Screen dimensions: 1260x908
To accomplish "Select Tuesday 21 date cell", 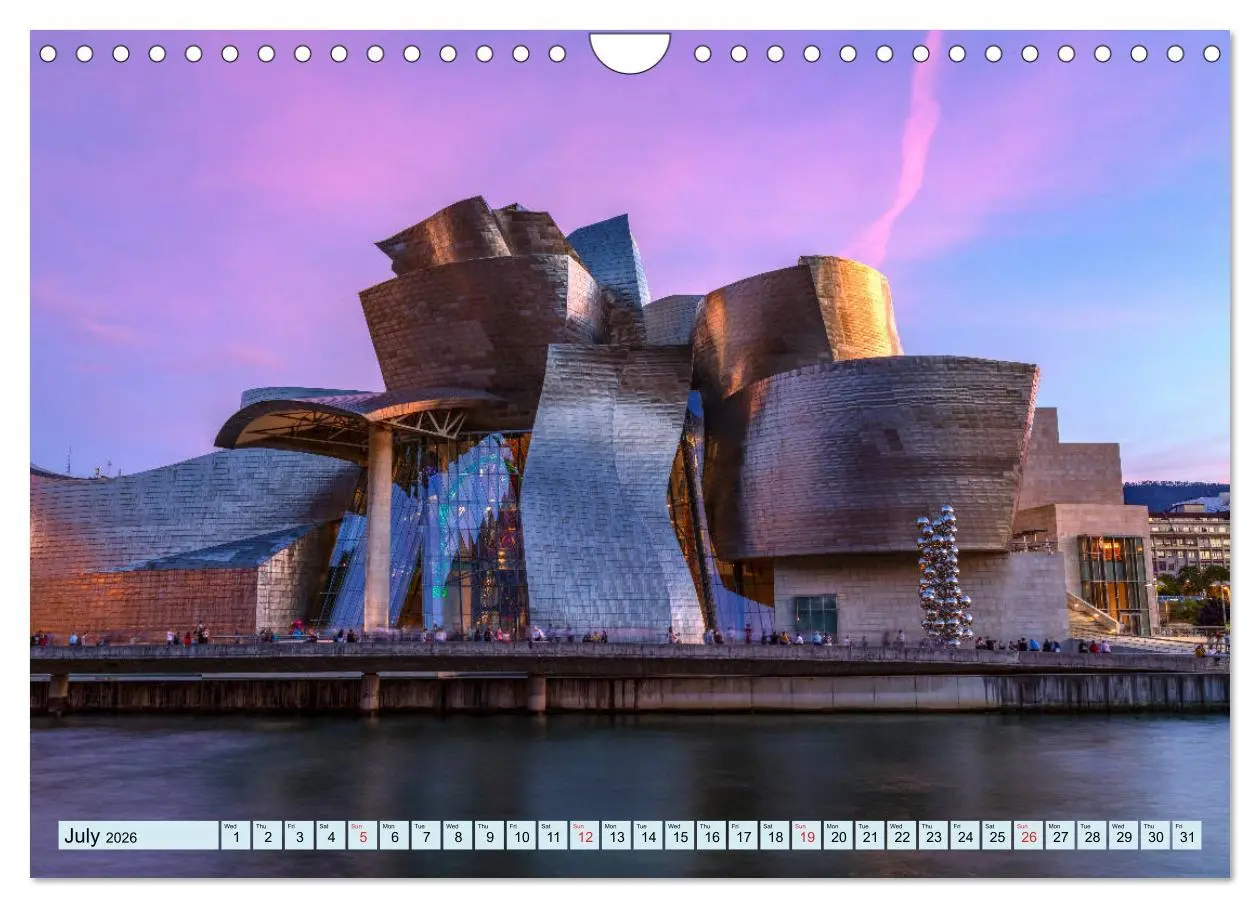I will (869, 835).
